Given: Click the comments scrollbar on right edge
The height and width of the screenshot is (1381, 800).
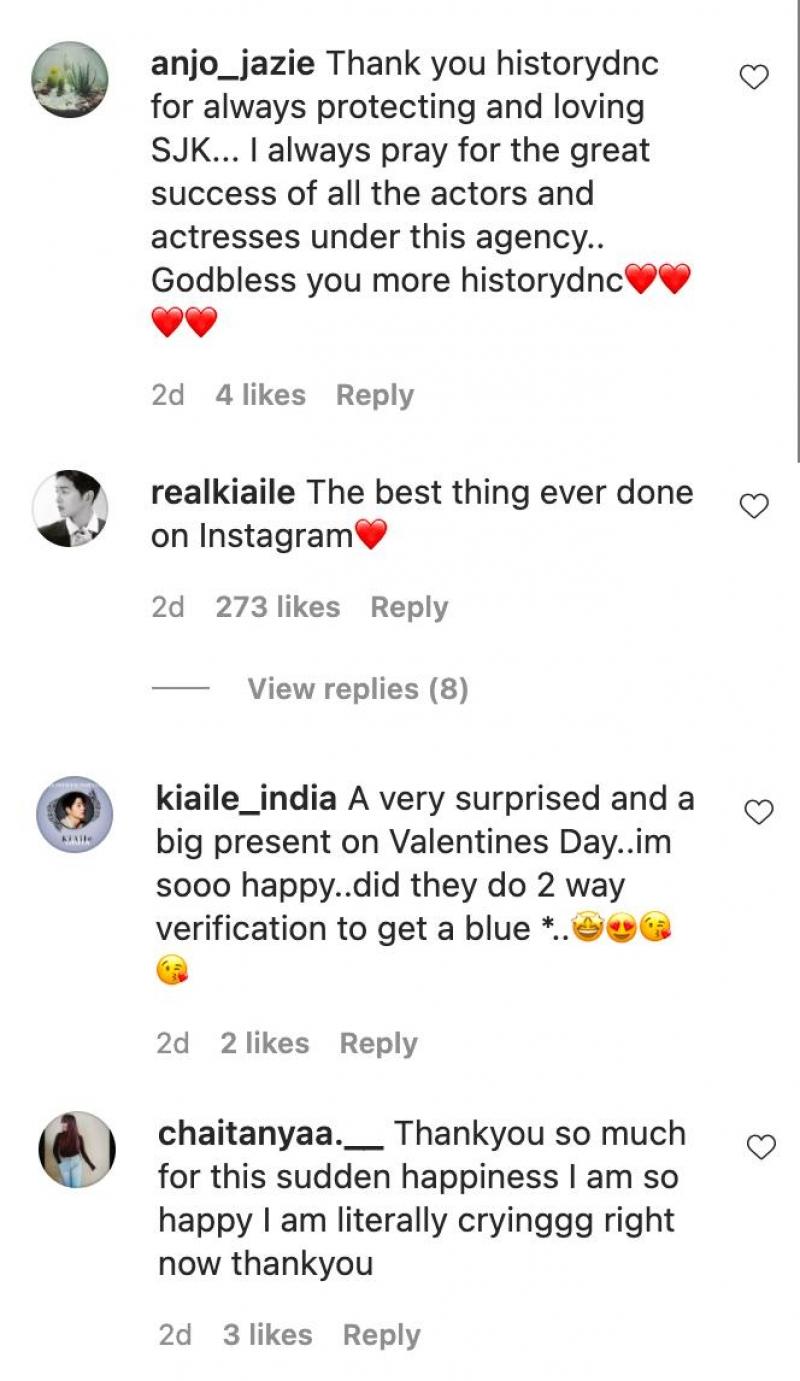Looking at the screenshot, I should click(x=797, y=230).
